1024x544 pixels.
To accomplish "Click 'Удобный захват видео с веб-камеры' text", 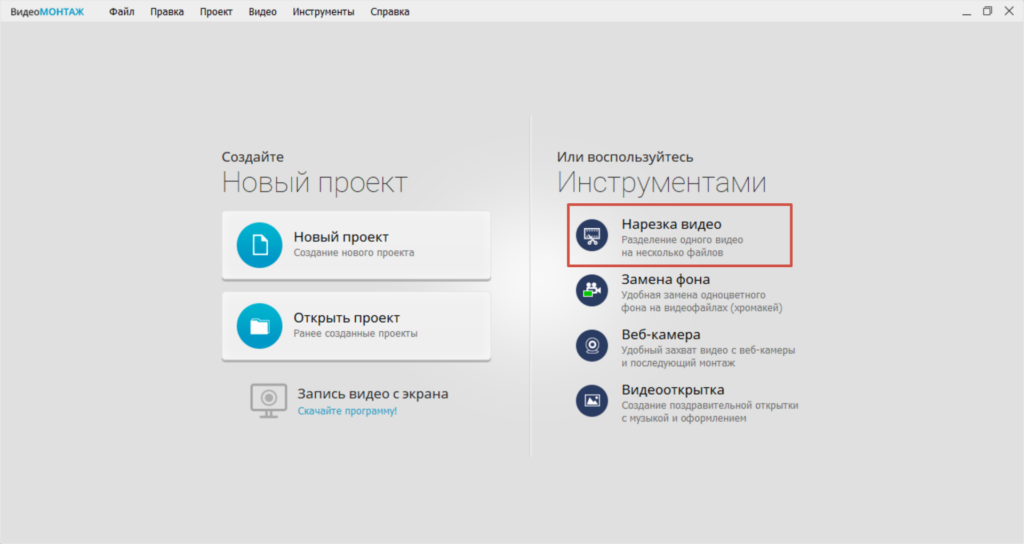I will pos(708,350).
